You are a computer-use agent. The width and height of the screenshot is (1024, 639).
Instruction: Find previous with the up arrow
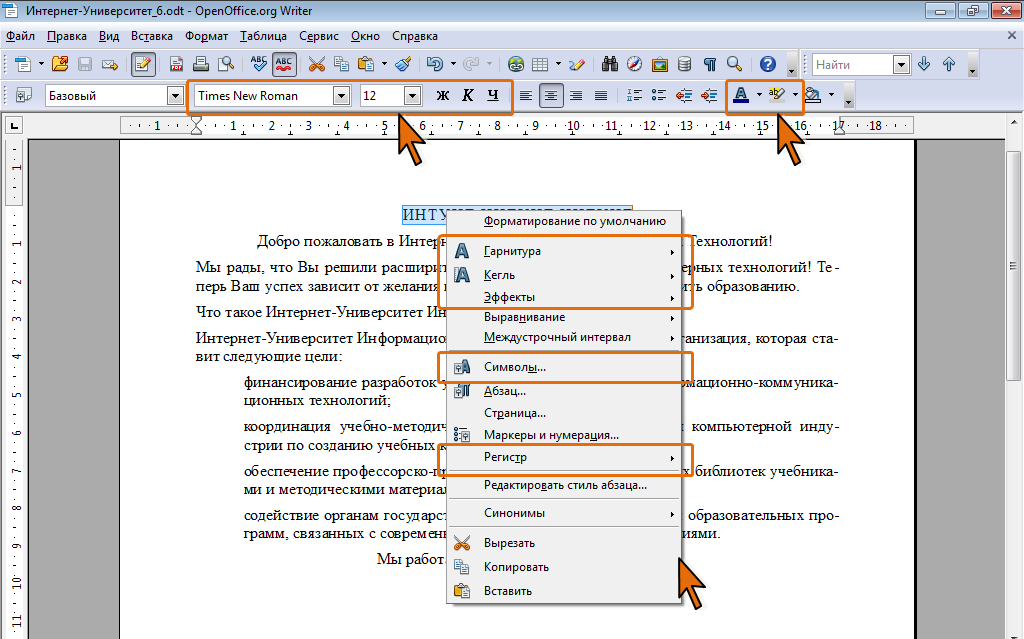pyautogui.click(x=949, y=64)
